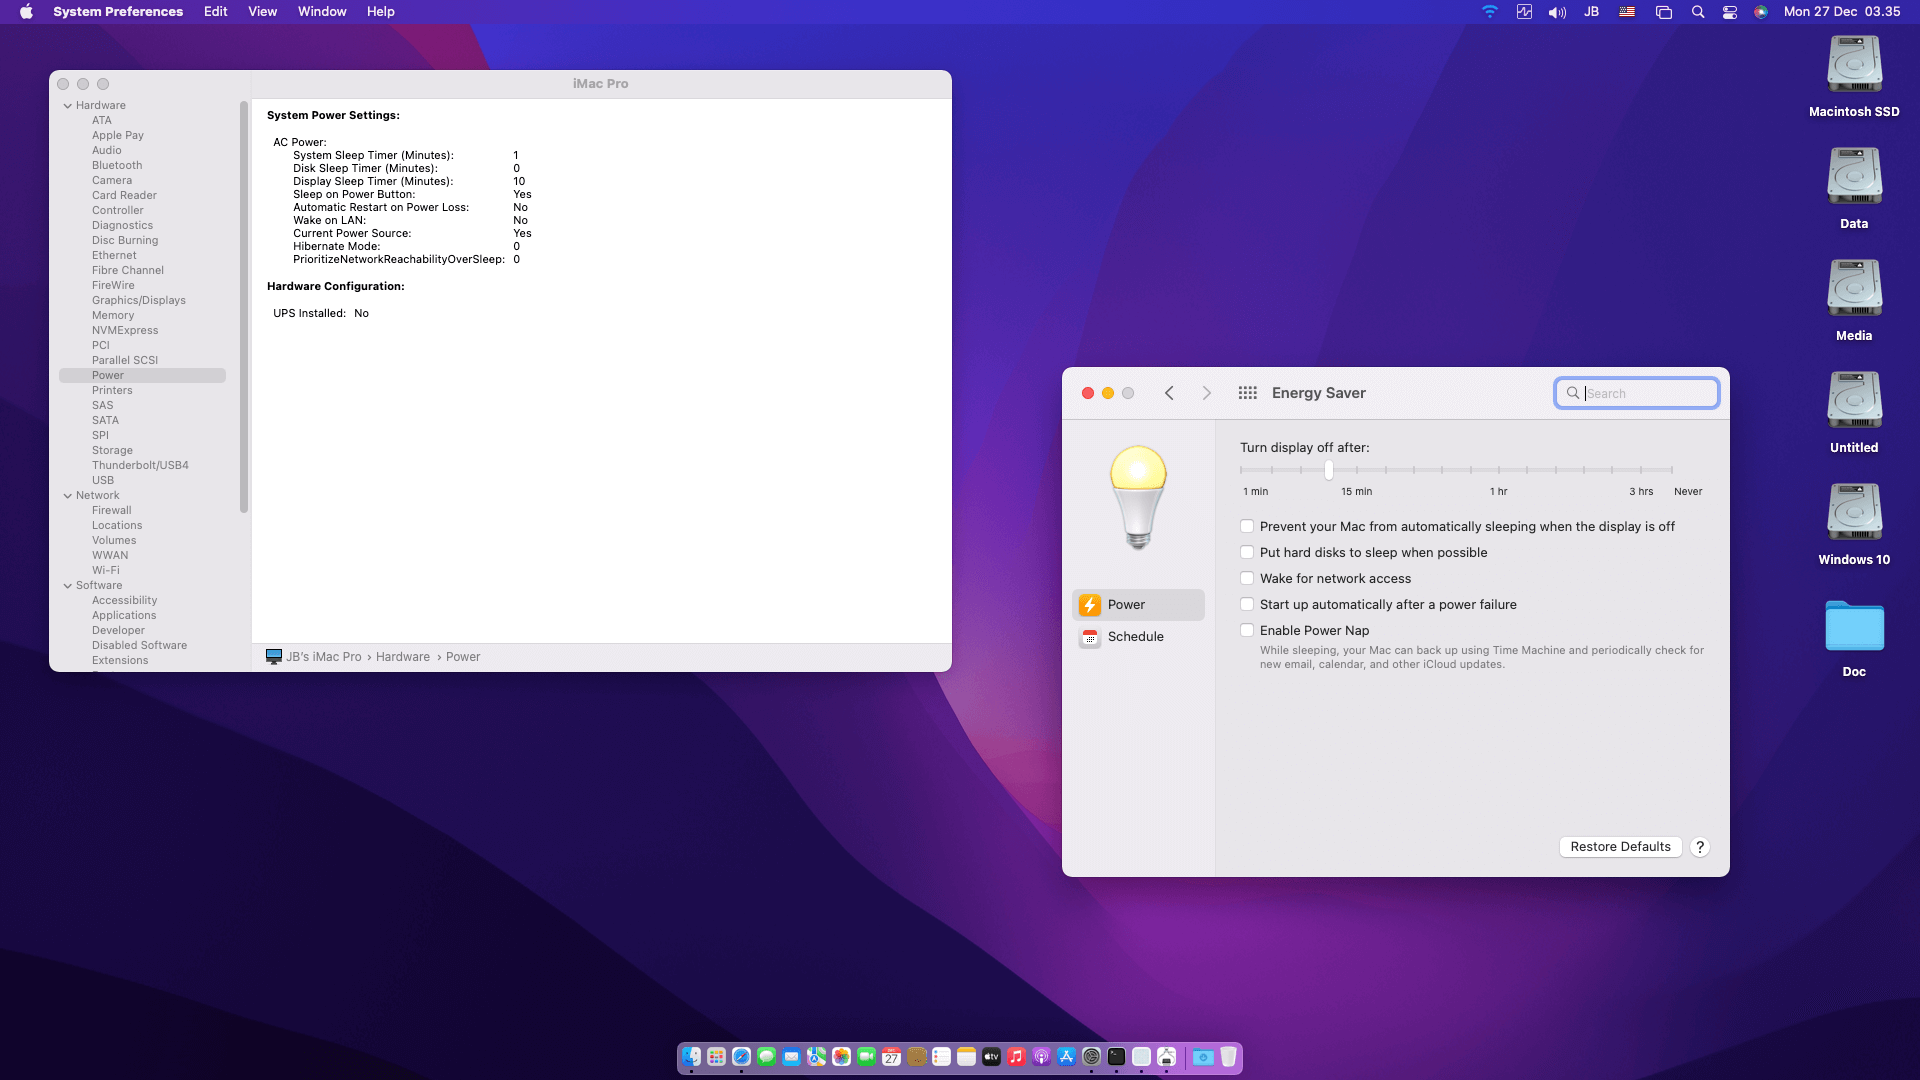Open the Schedule pane in the sidebar
This screenshot has height=1080, width=1920.
[x=1135, y=637]
